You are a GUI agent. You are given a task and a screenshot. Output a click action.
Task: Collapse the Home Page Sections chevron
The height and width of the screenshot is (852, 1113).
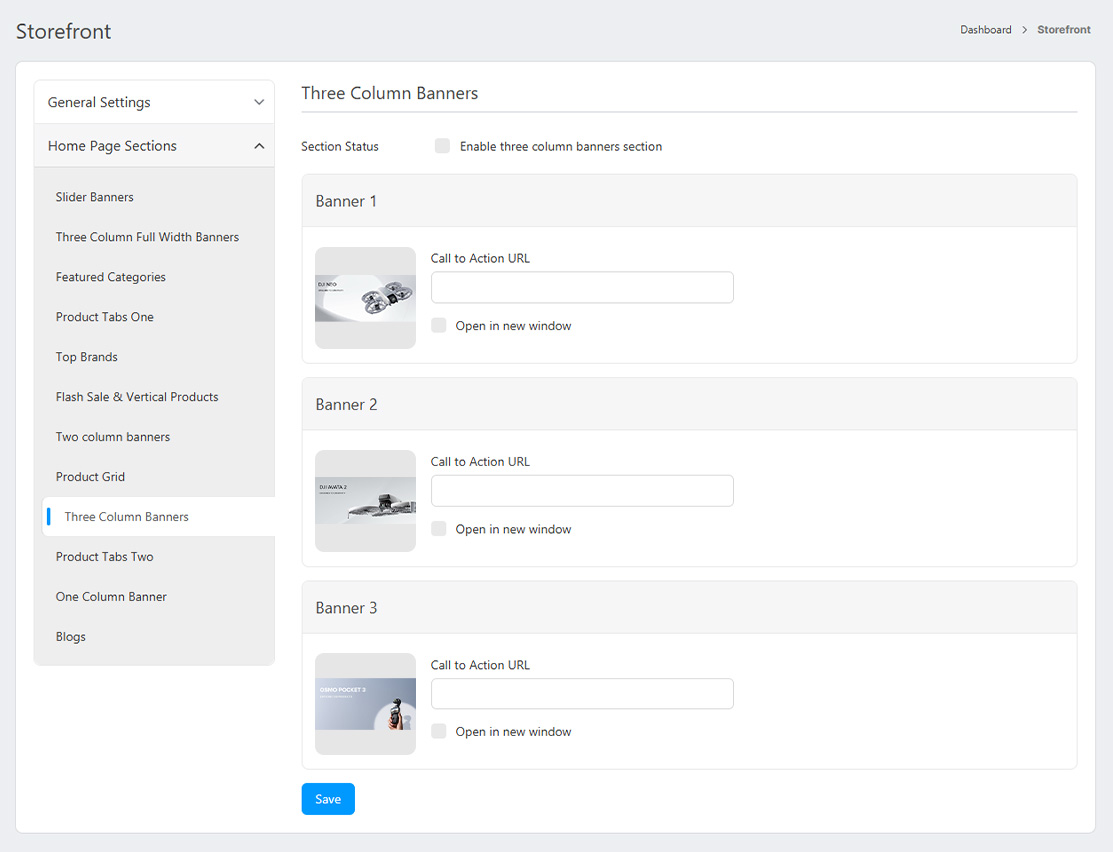[x=259, y=146]
